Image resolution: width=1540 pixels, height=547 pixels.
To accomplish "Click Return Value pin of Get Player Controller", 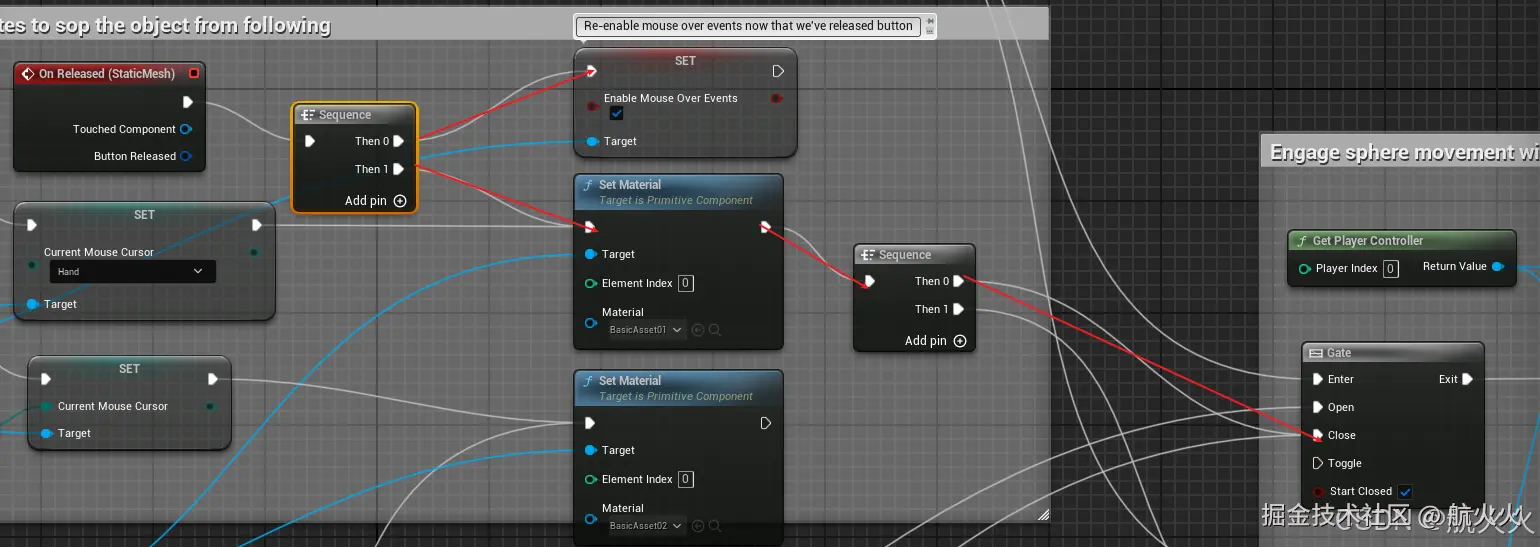I will 1497,267.
